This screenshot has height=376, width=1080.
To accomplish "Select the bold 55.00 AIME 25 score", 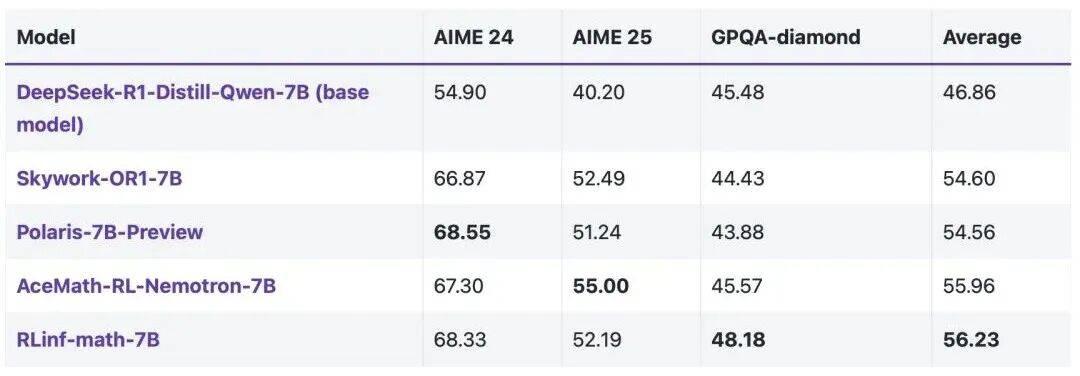I will (x=601, y=286).
